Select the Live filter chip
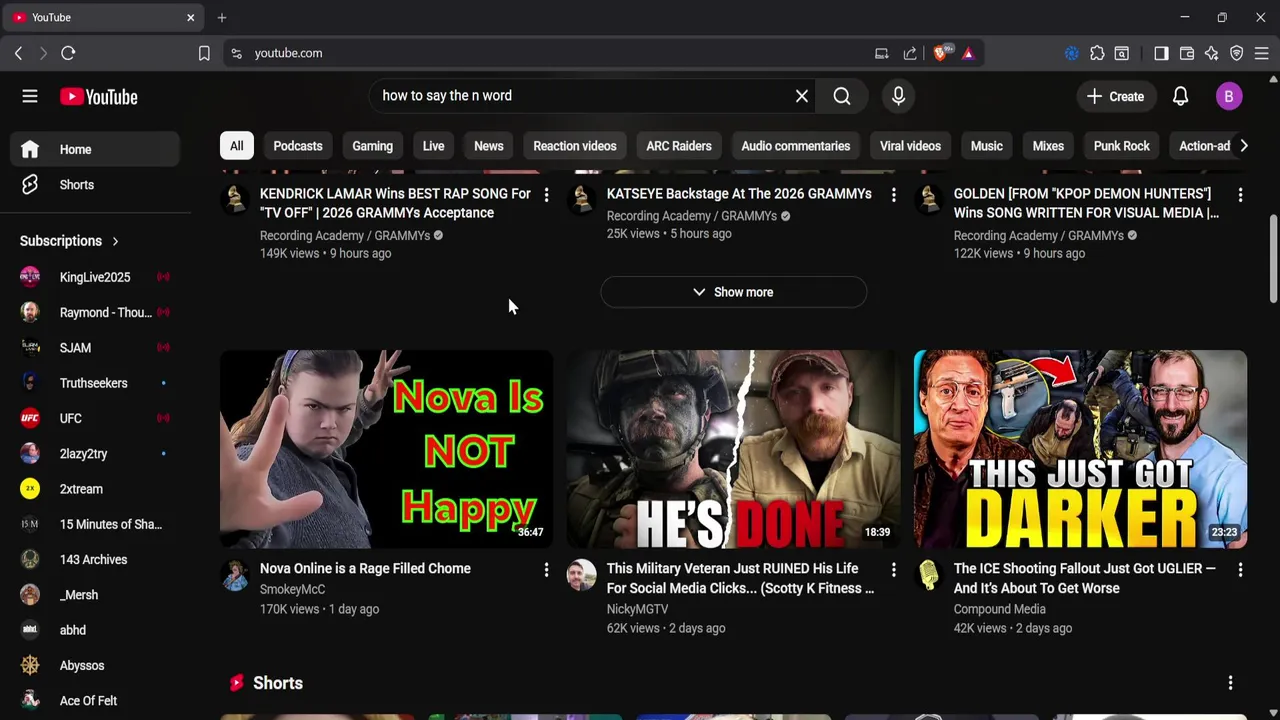 point(433,146)
